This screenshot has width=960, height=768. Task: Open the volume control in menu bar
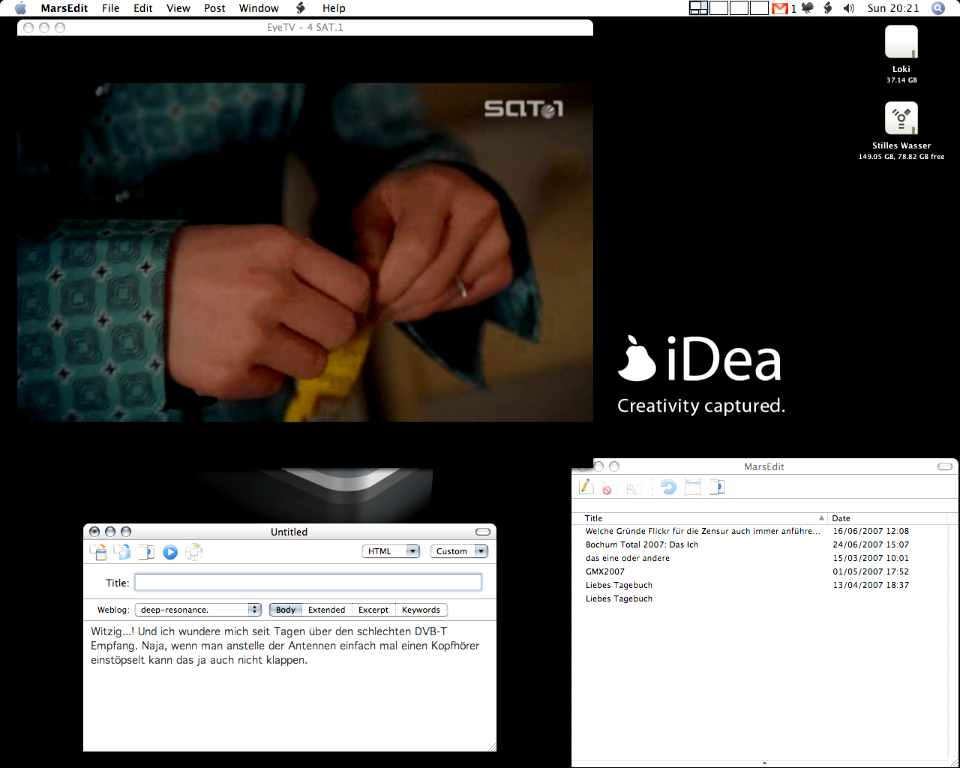coord(849,8)
